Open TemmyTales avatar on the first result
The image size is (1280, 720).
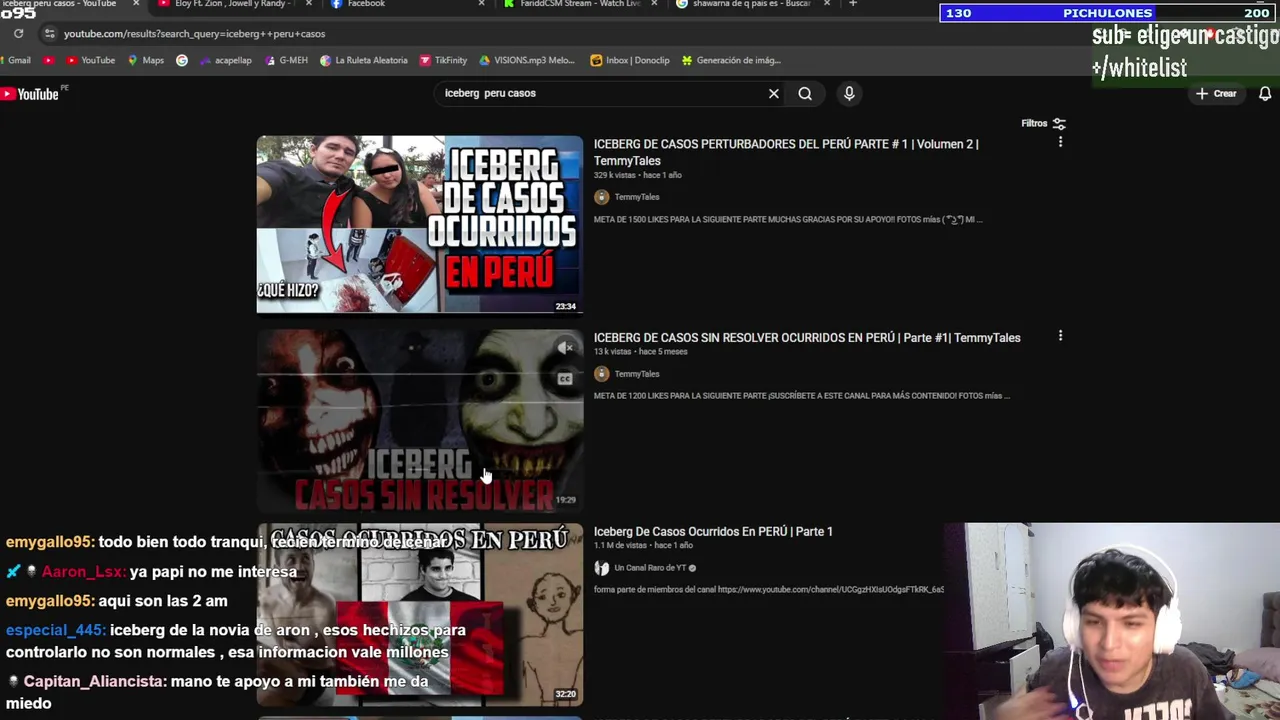(601, 197)
